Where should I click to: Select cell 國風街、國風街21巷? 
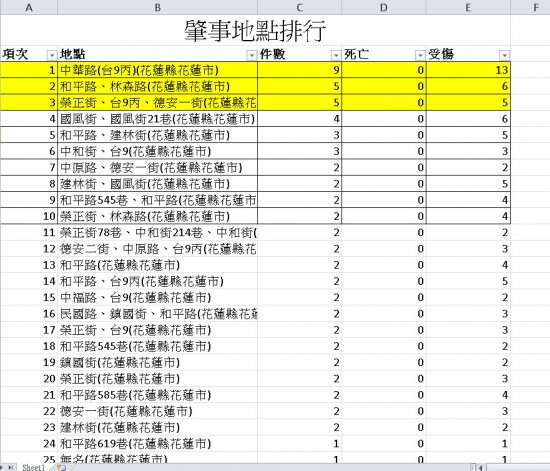(x=157, y=119)
